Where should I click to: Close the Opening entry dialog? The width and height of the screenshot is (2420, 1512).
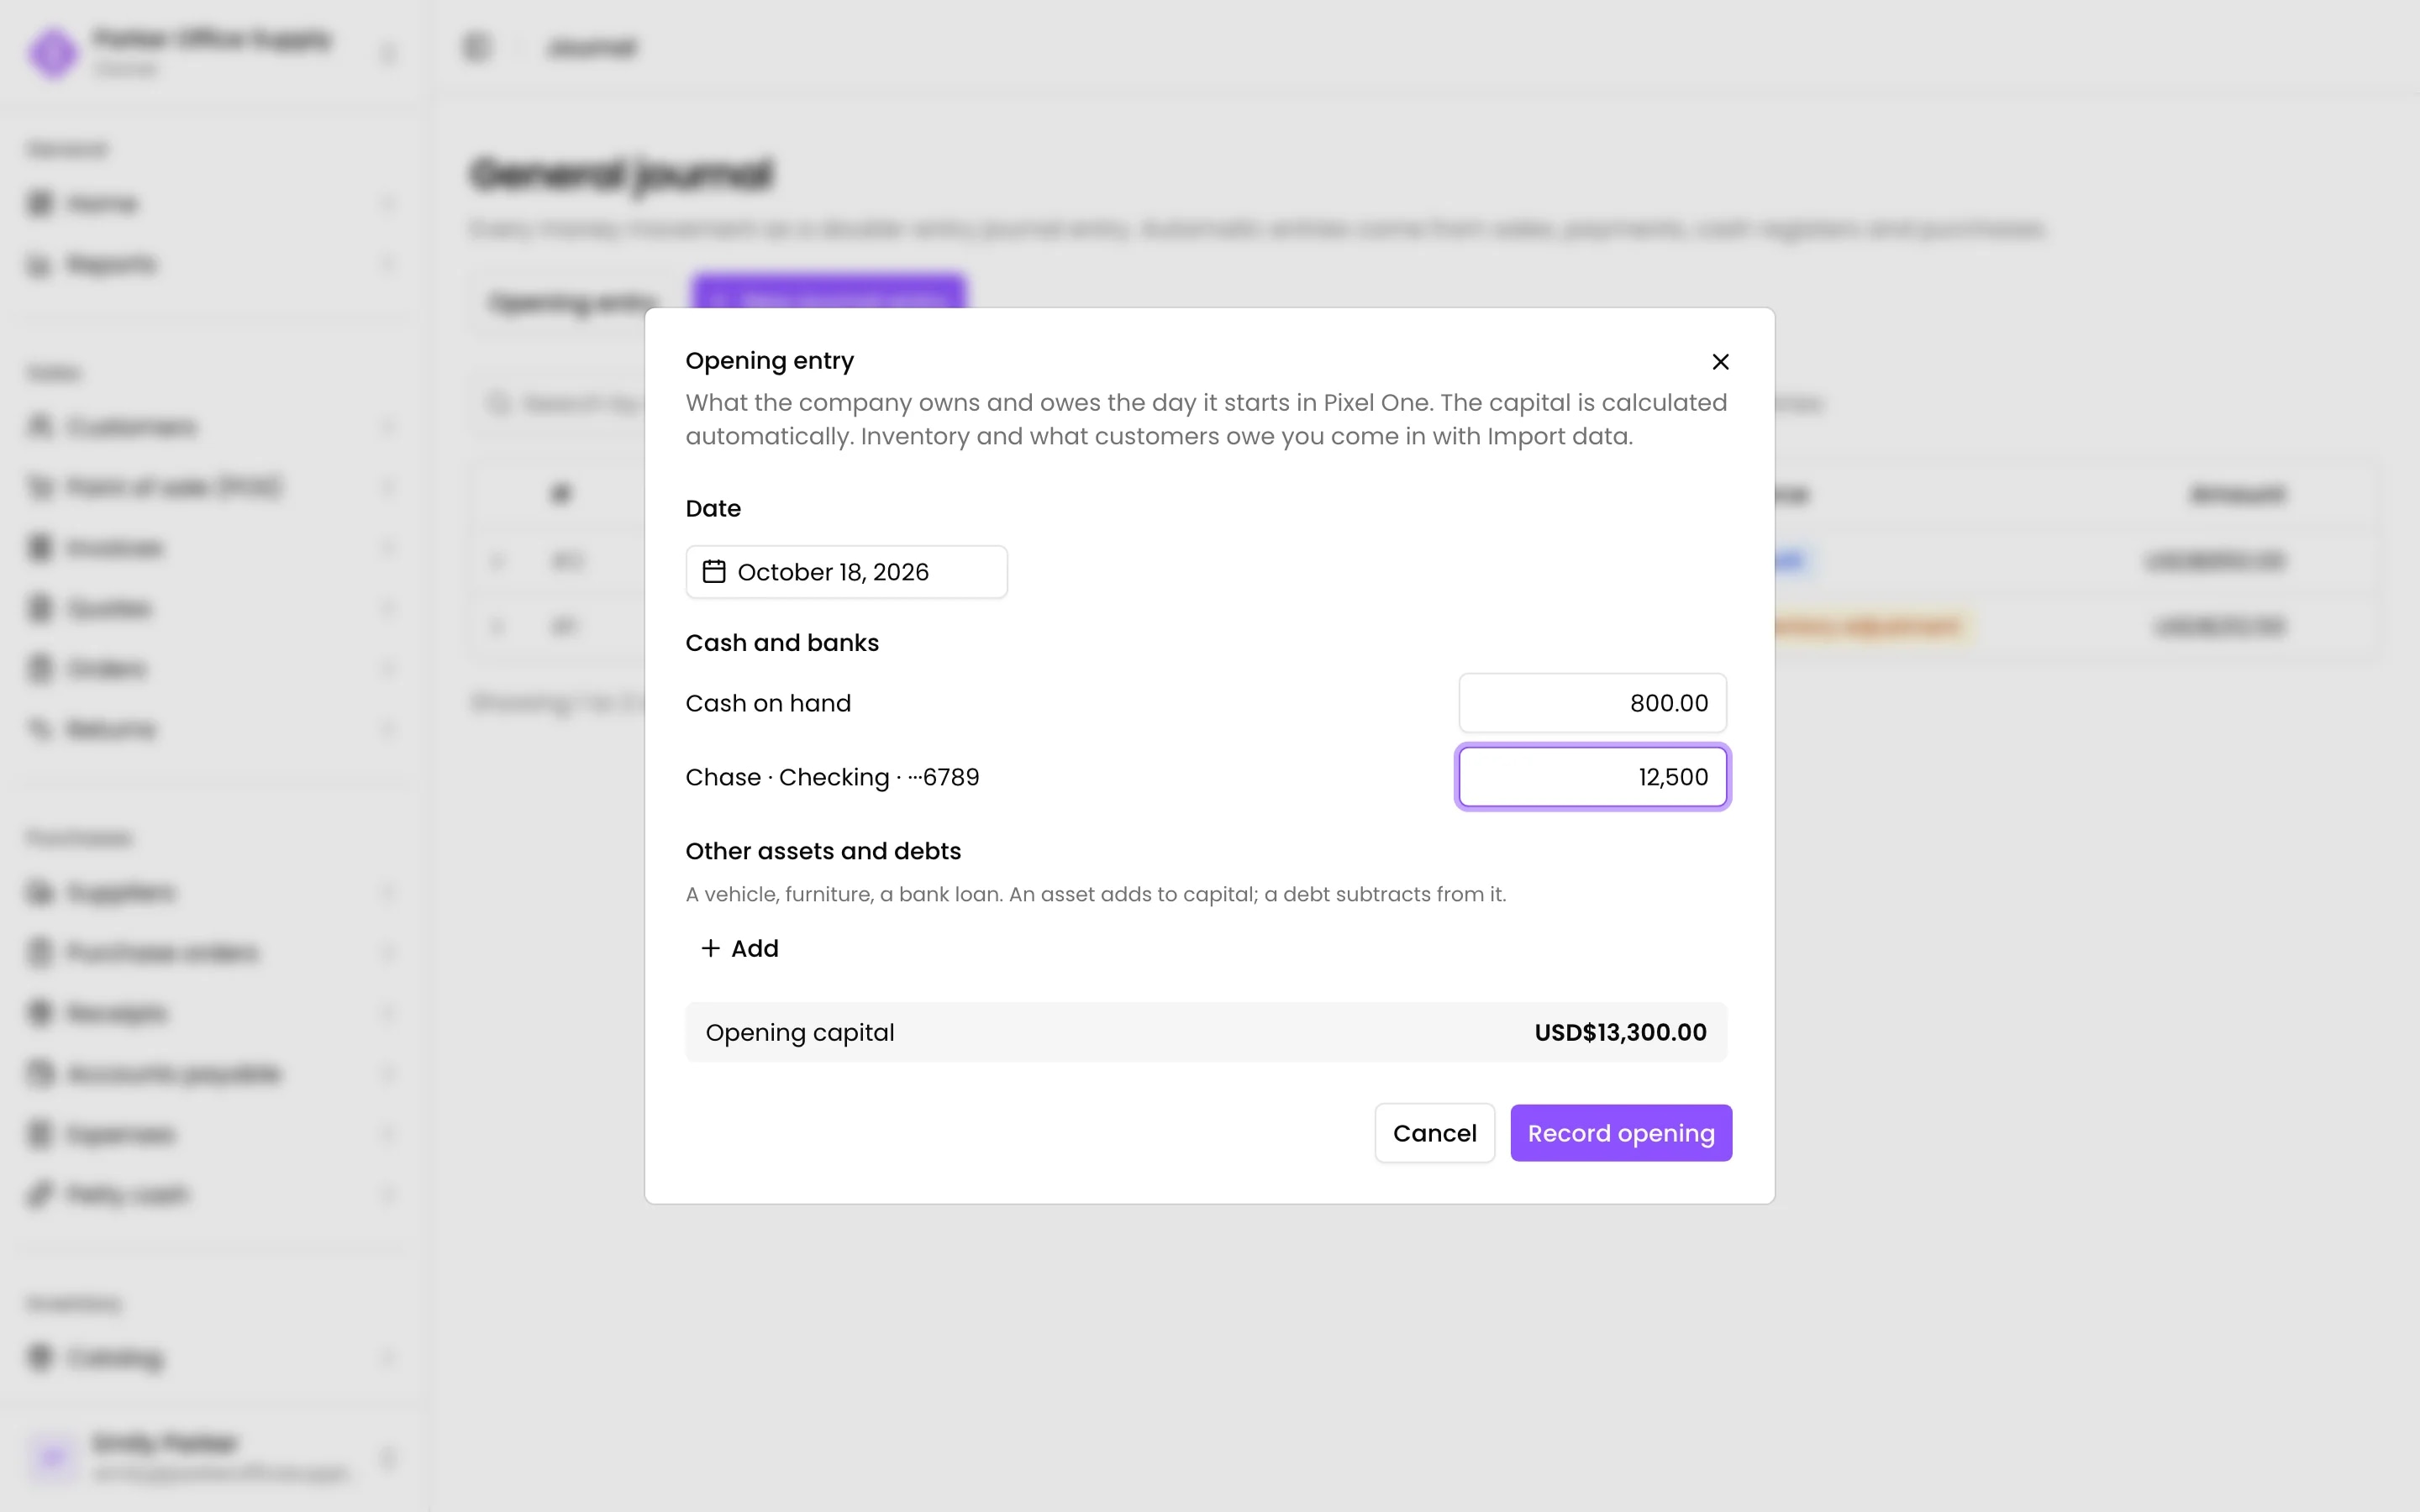1720,361
